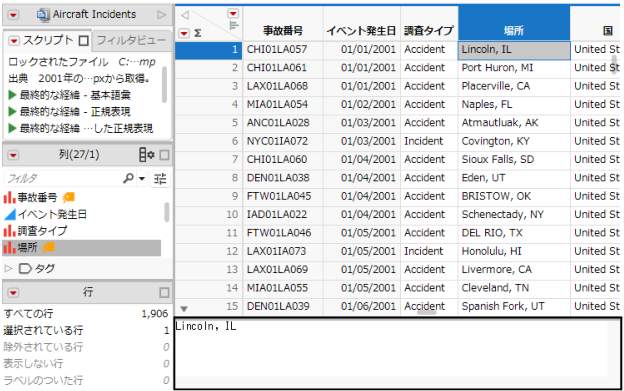
Task: Select the イベント発生日 column in list
Action: click(52, 214)
